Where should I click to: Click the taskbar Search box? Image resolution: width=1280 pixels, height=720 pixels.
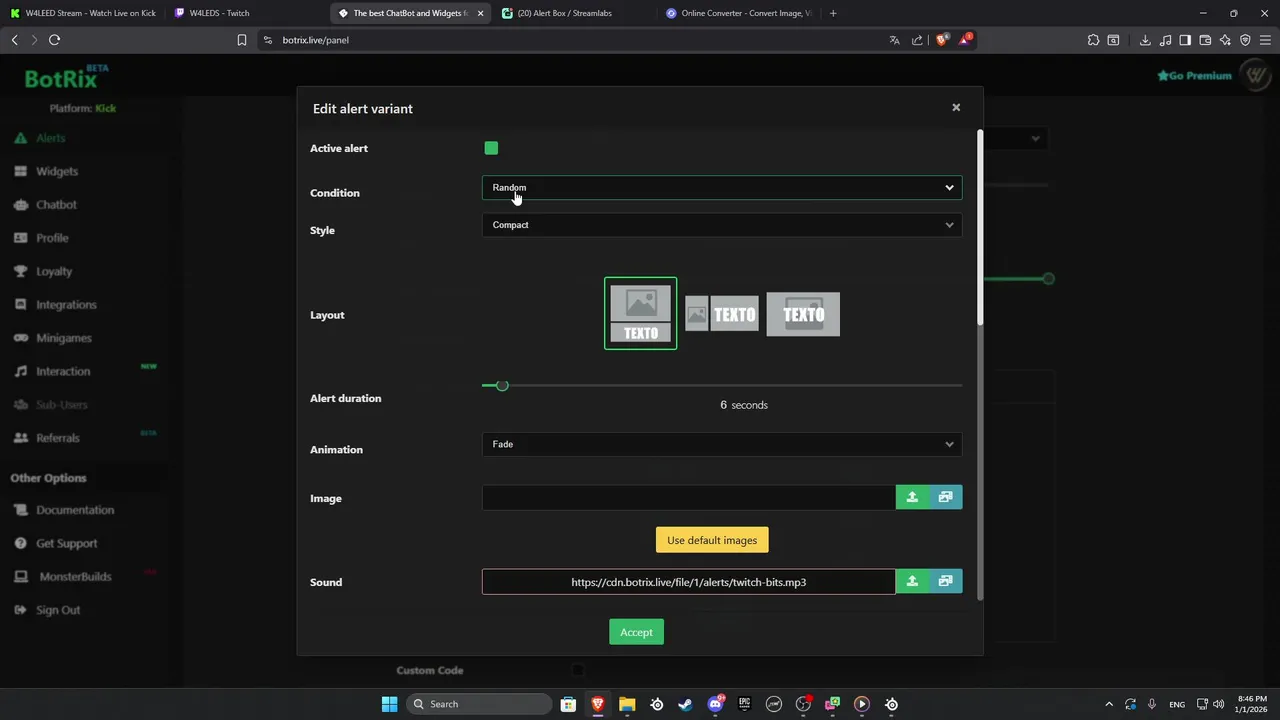click(481, 704)
